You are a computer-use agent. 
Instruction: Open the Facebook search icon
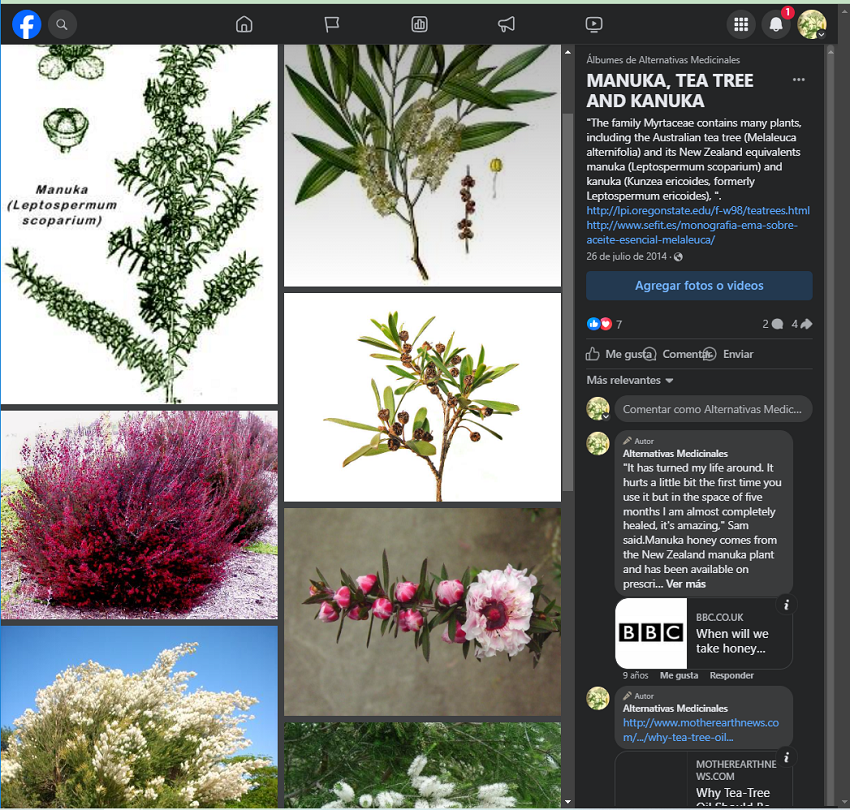61,24
